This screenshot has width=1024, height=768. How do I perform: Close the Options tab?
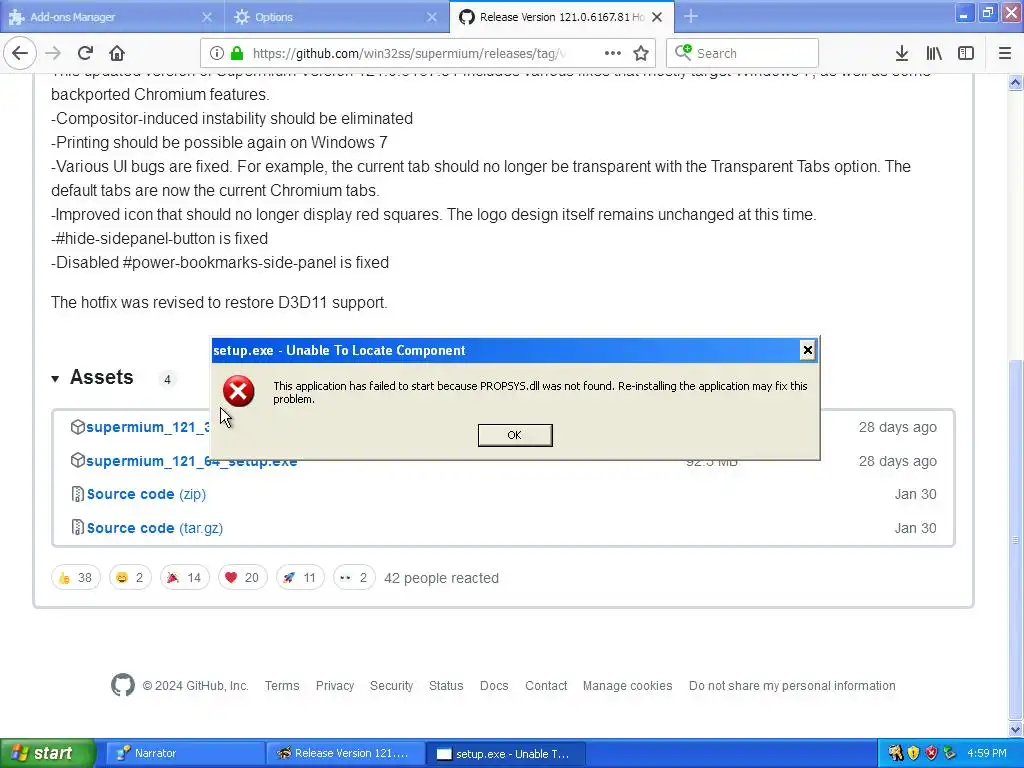coord(432,17)
